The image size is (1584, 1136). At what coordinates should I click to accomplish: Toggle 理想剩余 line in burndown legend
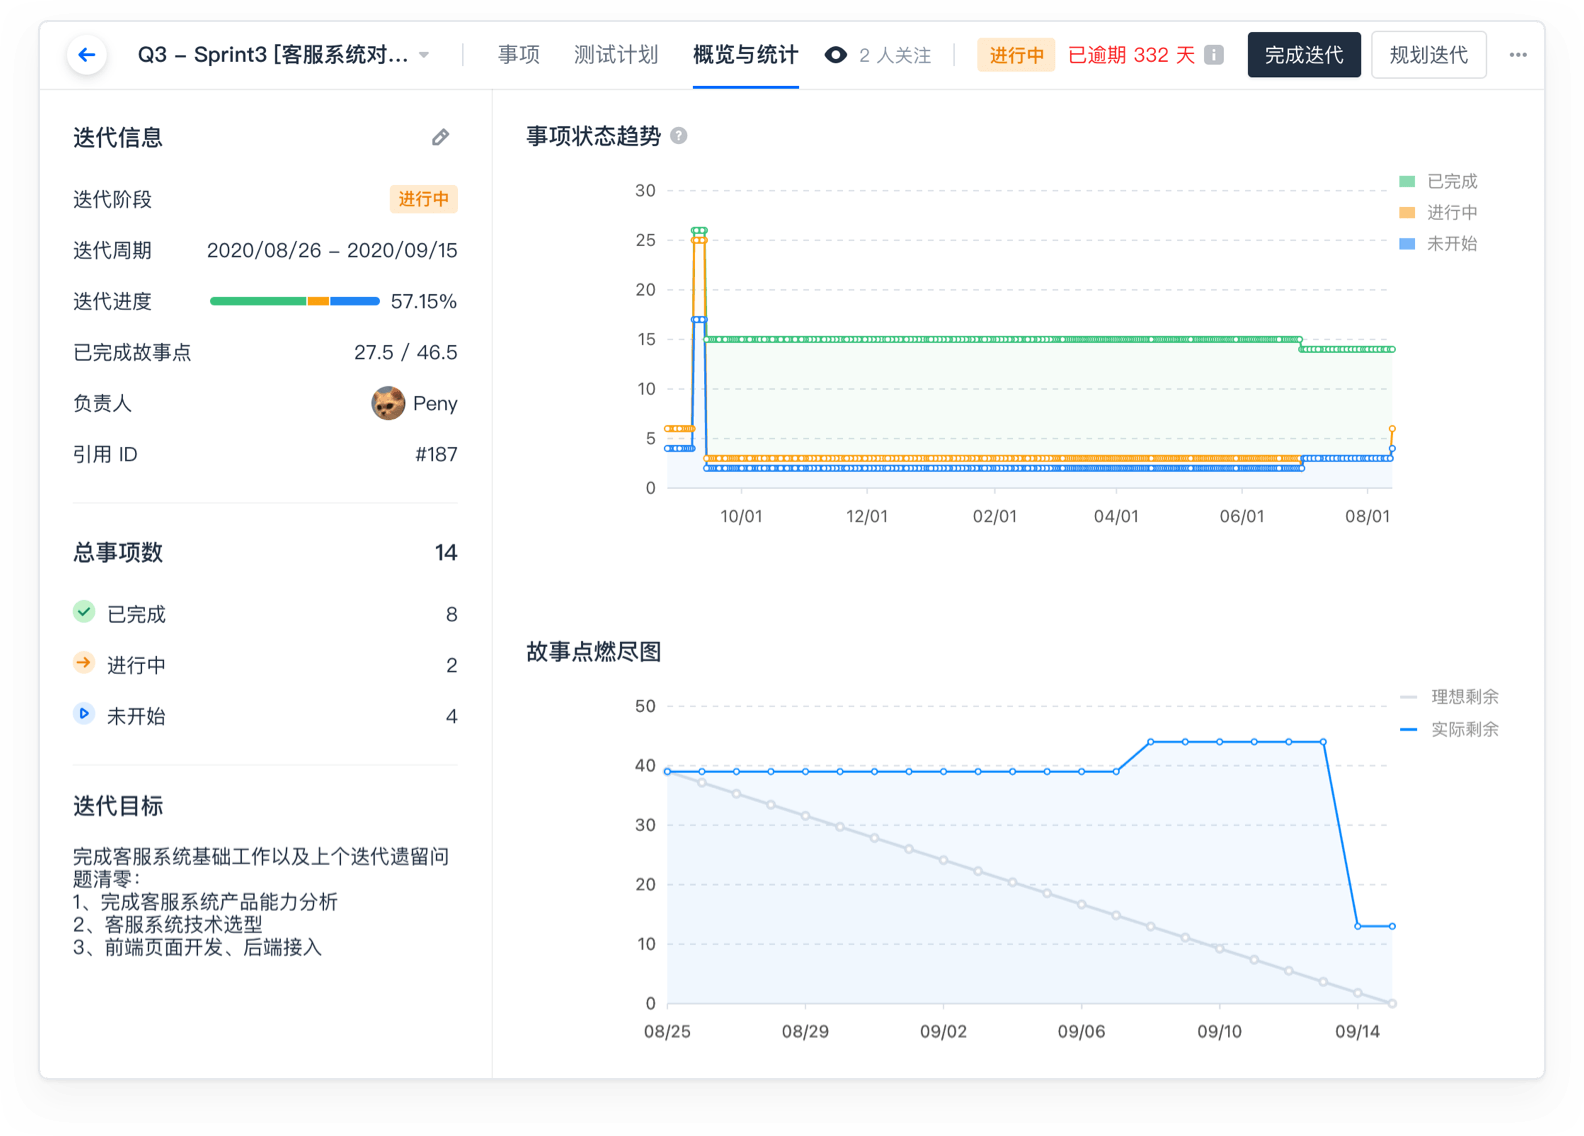tap(1450, 697)
